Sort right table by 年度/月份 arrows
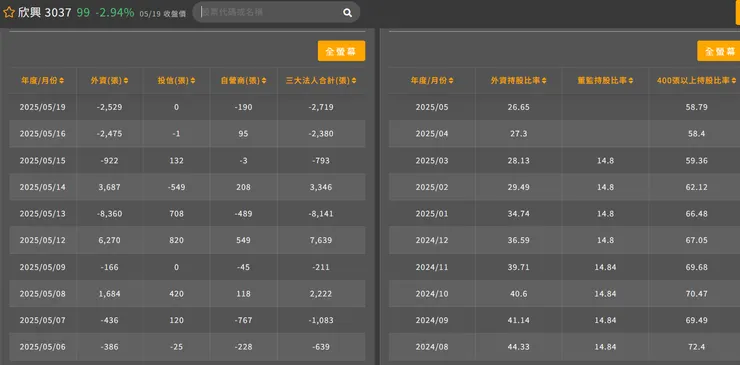Viewport: 740px width, 365px height. coord(451,81)
